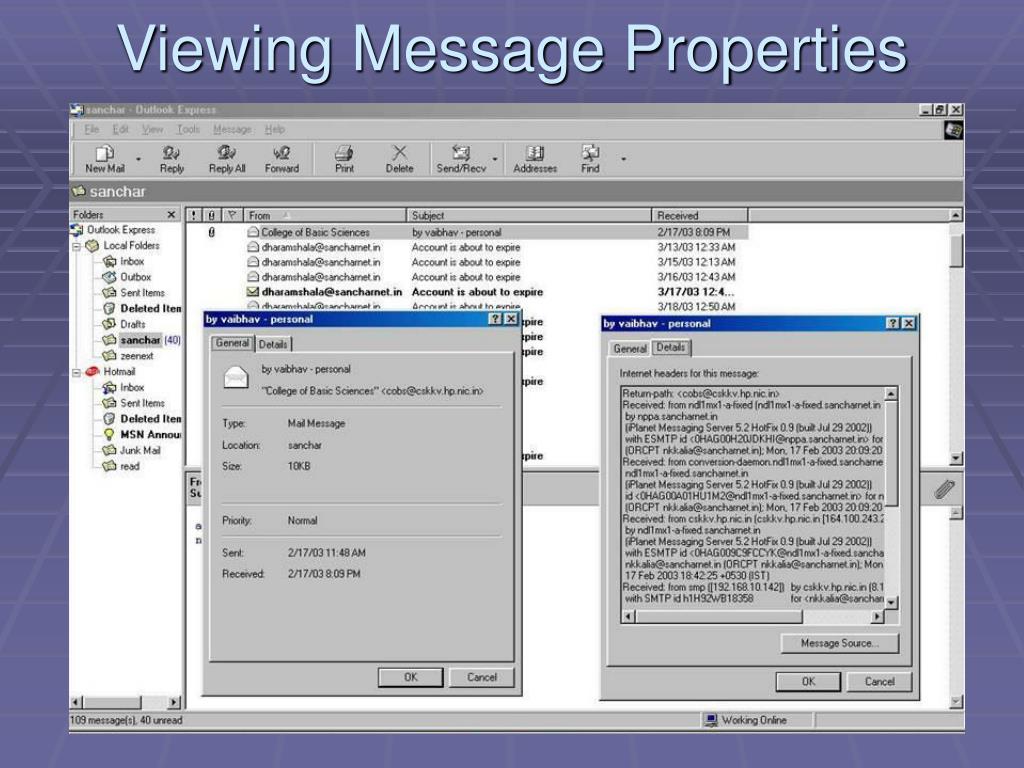Select Inbox under Local Folders

click(124, 261)
